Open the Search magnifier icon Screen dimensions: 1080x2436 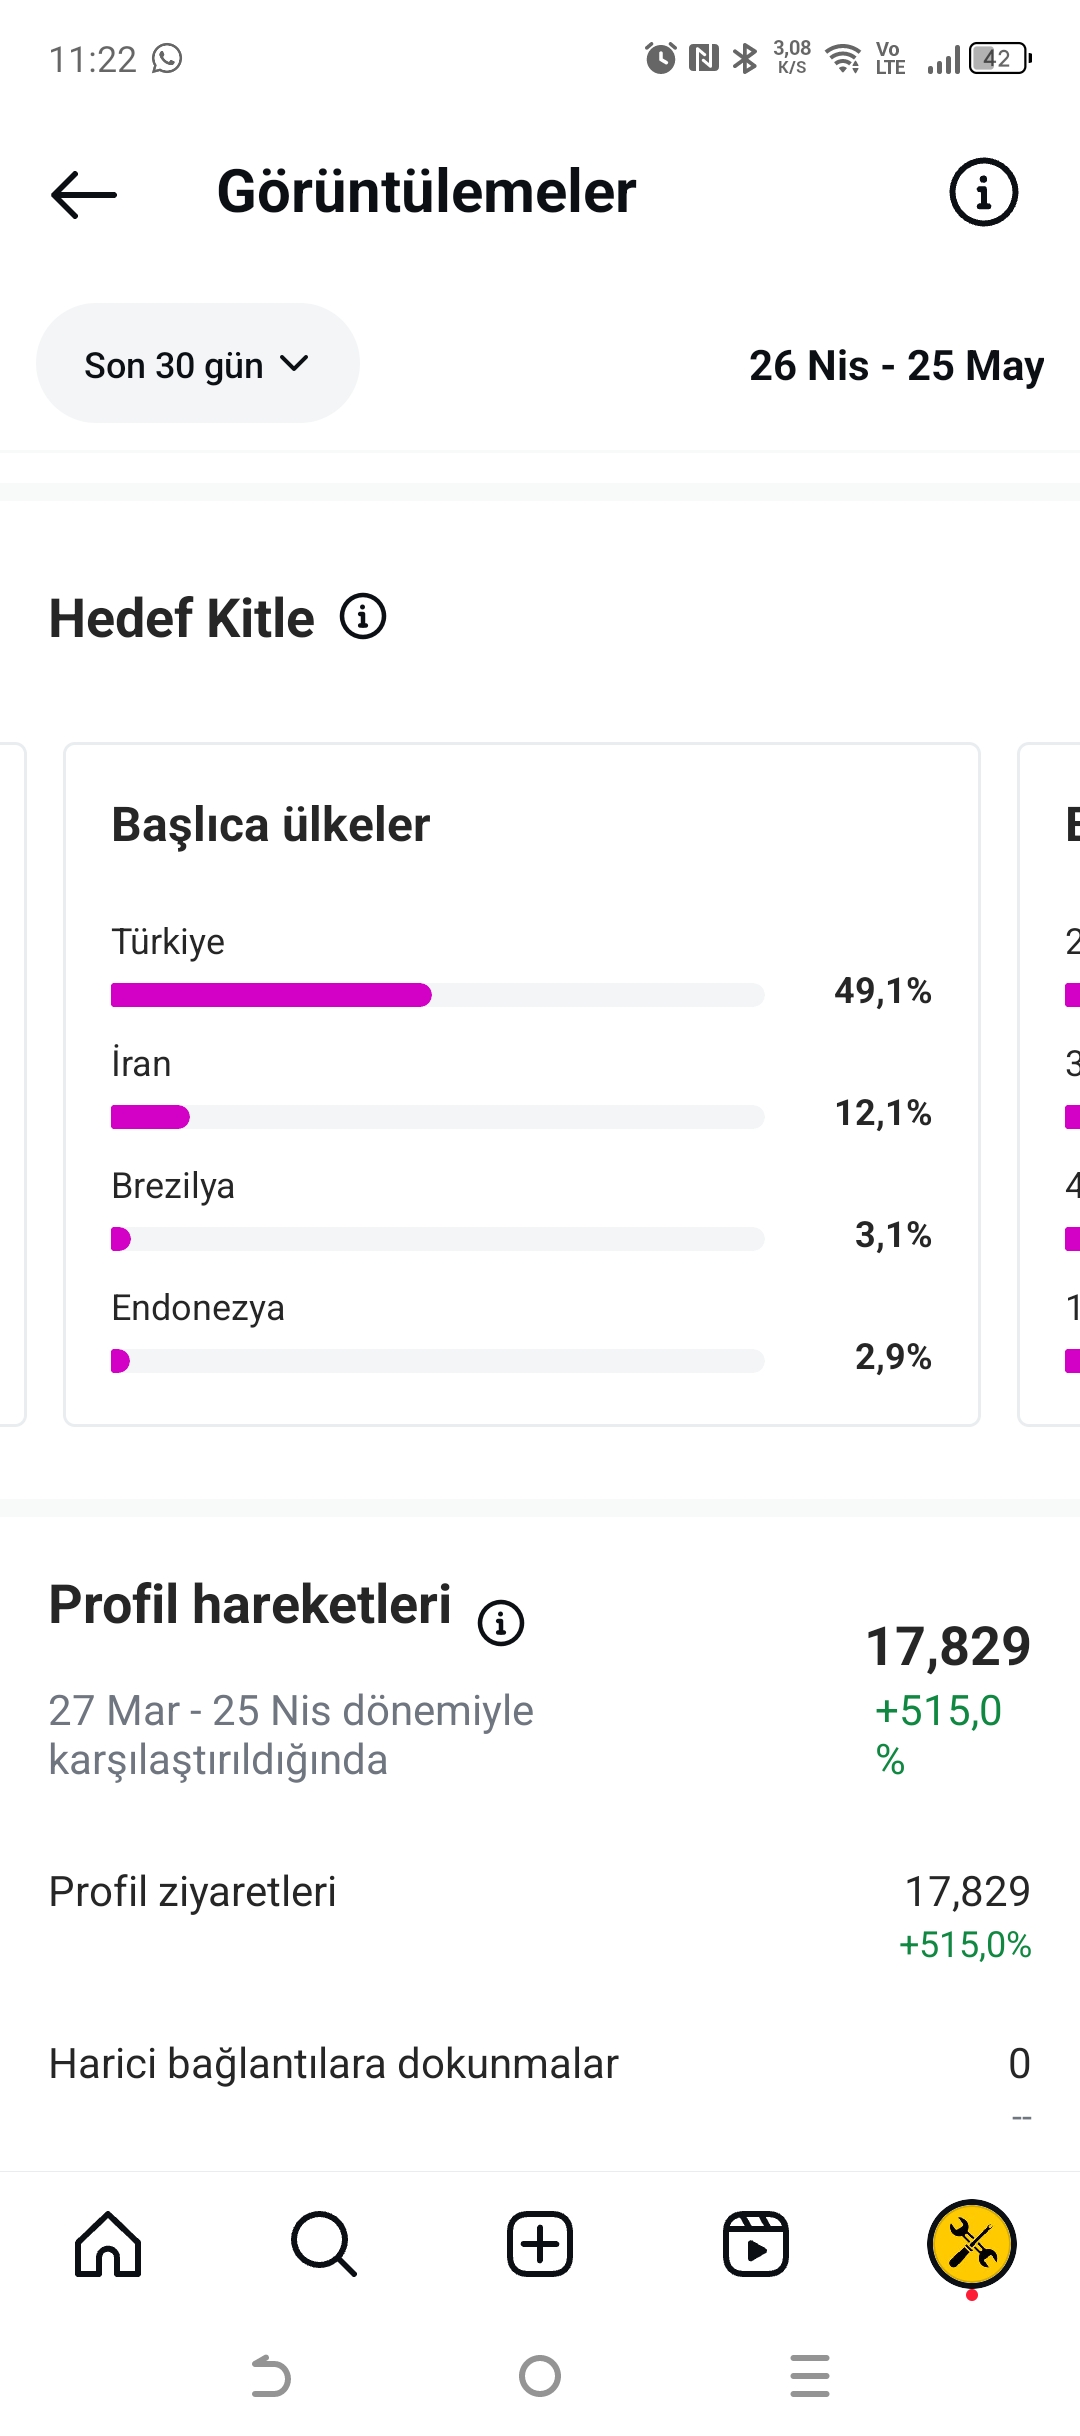coord(324,2244)
